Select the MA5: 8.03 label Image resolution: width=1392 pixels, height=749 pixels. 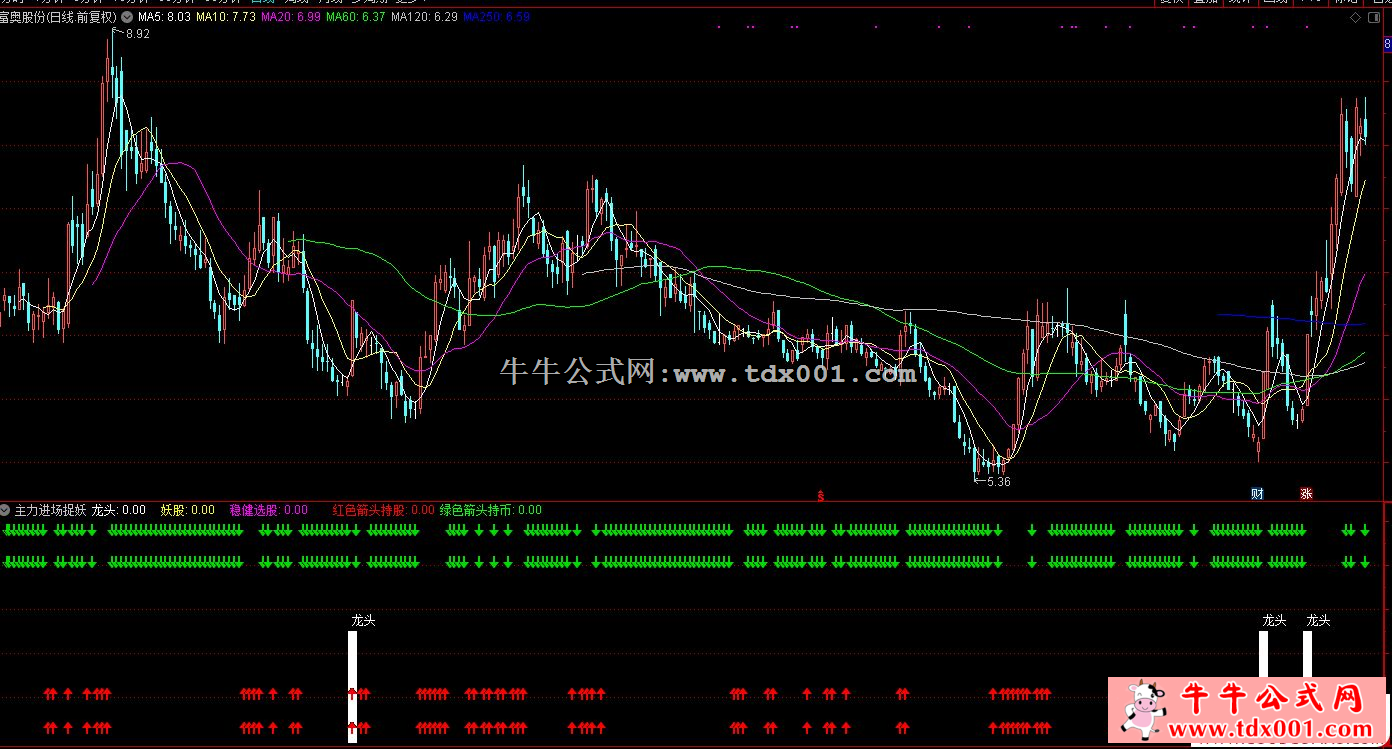[164, 17]
